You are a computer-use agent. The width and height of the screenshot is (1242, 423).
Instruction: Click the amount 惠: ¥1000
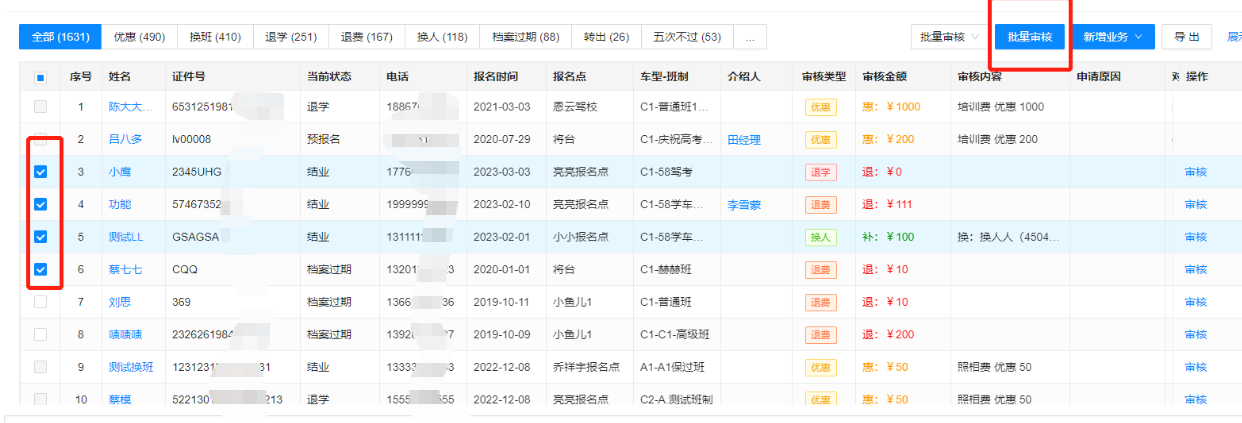(891, 107)
